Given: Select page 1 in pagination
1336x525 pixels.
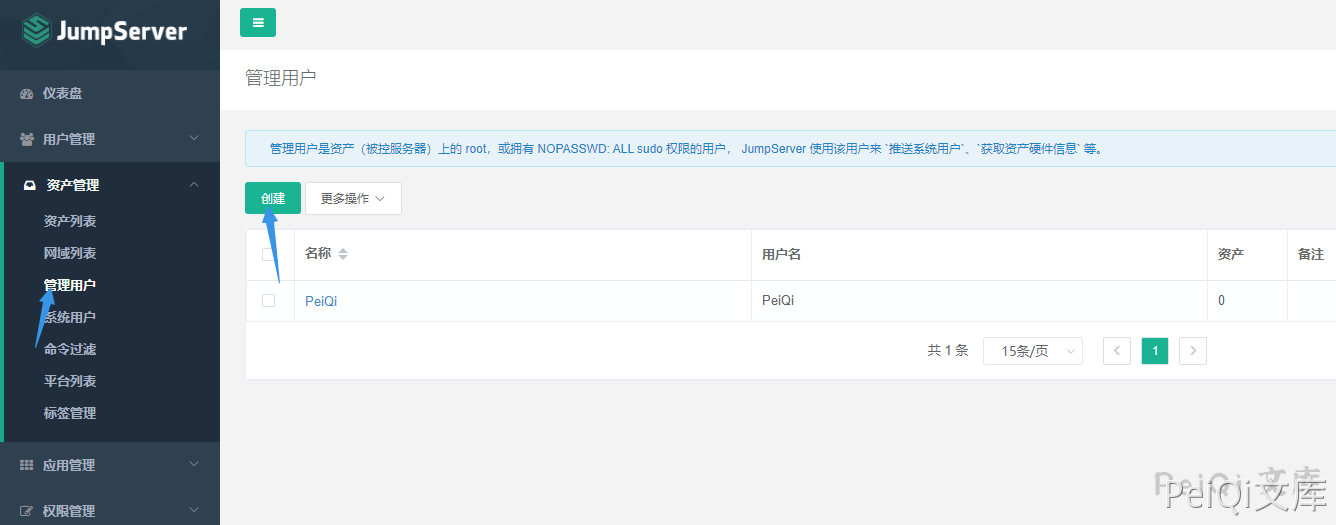Looking at the screenshot, I should tap(1155, 351).
